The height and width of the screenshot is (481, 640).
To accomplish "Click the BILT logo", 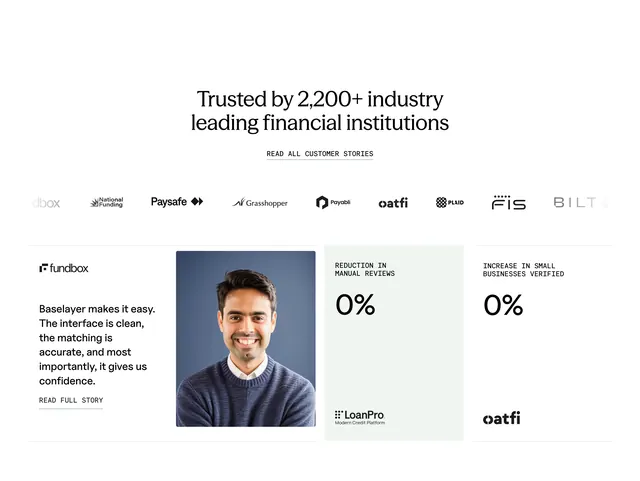I will coord(575,202).
